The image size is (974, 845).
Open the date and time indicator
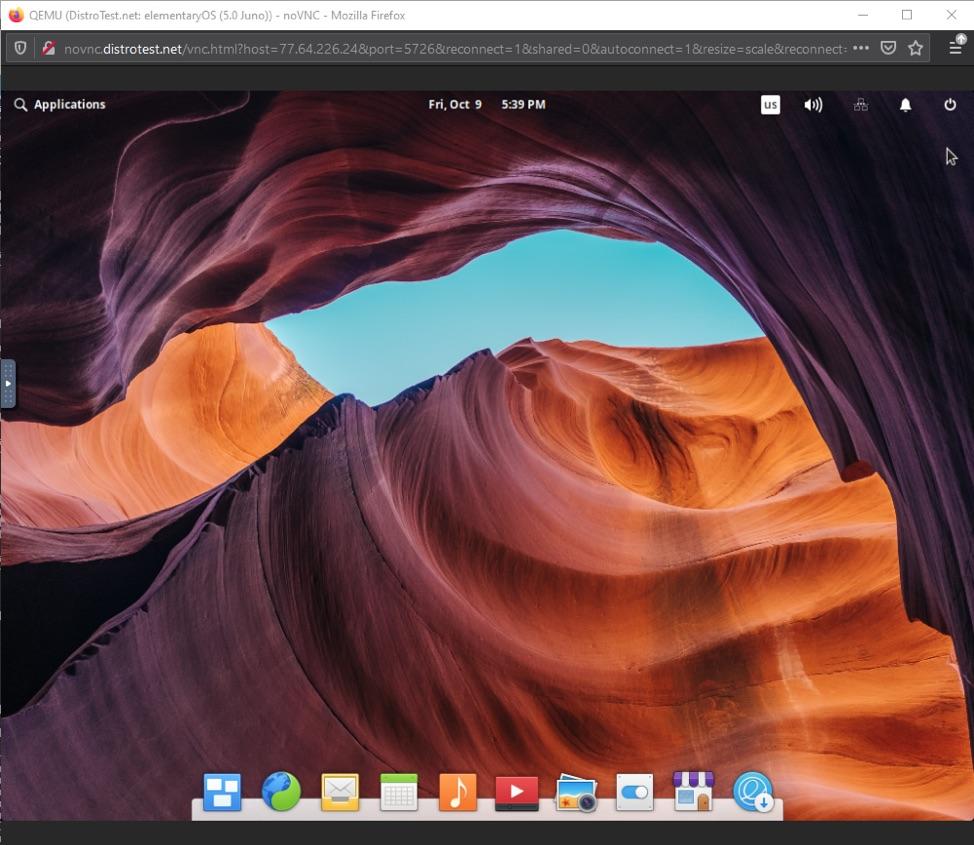pyautogui.click(x=486, y=104)
